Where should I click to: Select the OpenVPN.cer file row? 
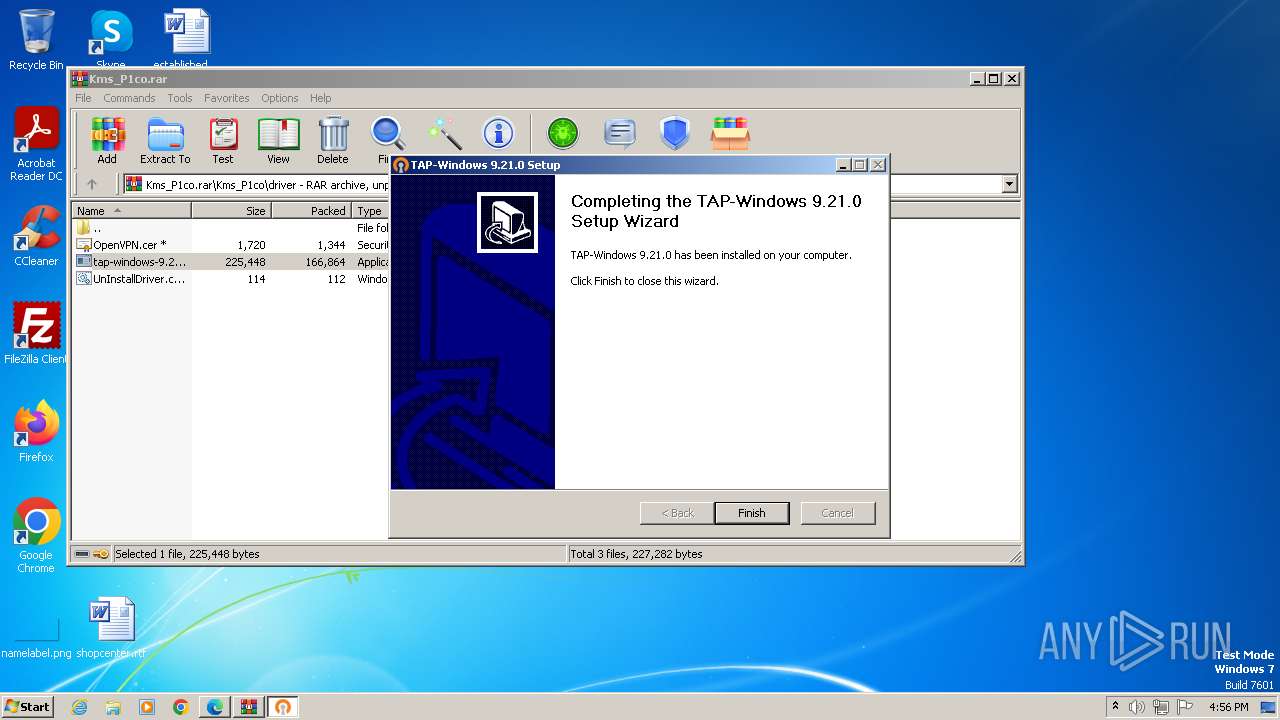(231, 245)
